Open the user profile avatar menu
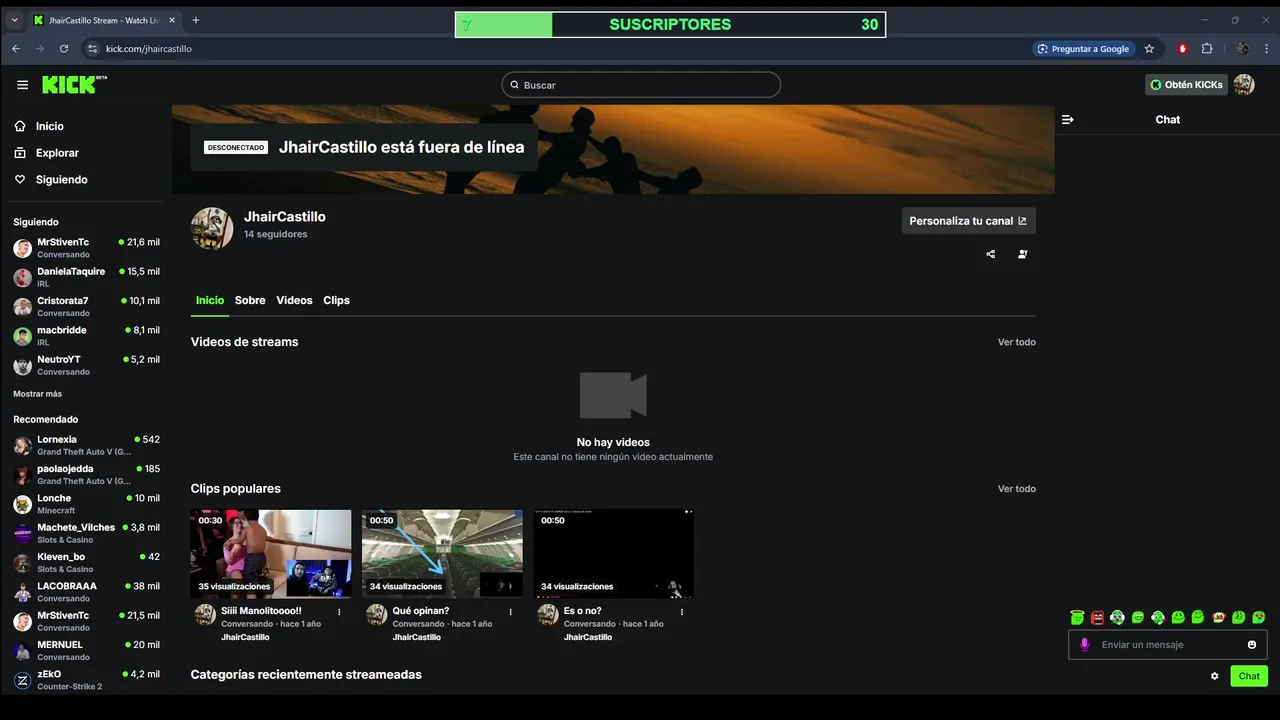The width and height of the screenshot is (1280, 720). tap(1244, 85)
